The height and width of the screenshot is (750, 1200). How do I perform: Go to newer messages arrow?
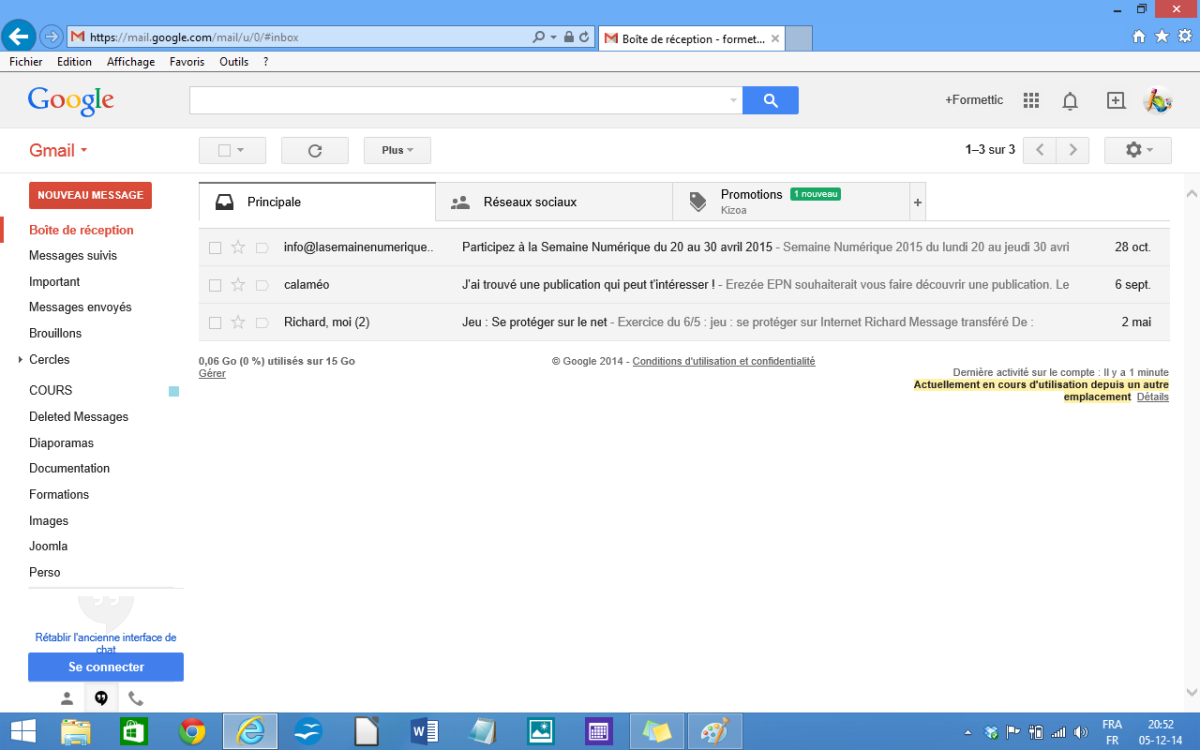click(1040, 150)
